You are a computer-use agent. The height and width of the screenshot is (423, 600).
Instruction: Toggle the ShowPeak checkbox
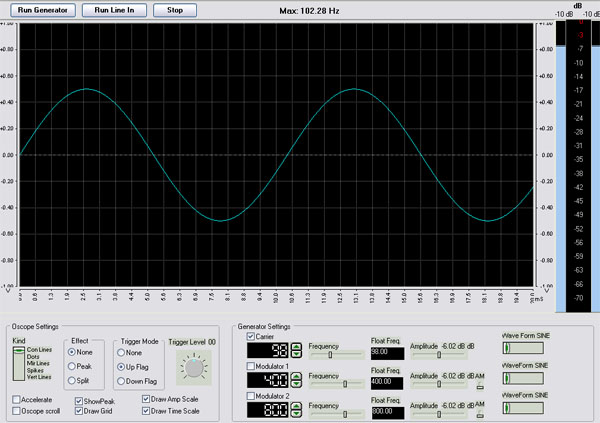click(78, 401)
